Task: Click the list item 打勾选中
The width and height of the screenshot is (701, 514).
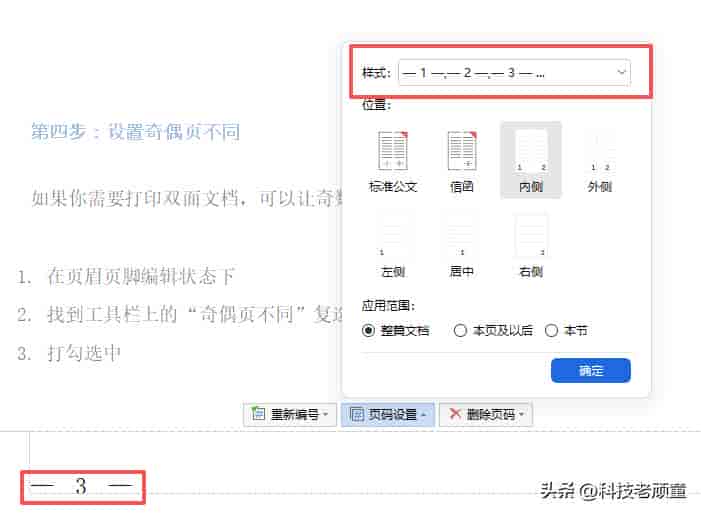Action: 84,353
